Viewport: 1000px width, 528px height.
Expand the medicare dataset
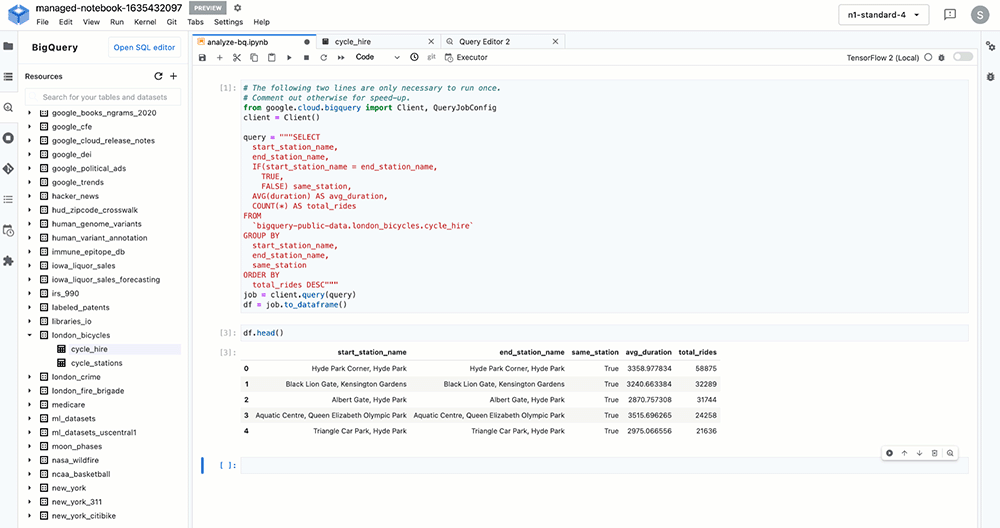[x=29, y=405]
